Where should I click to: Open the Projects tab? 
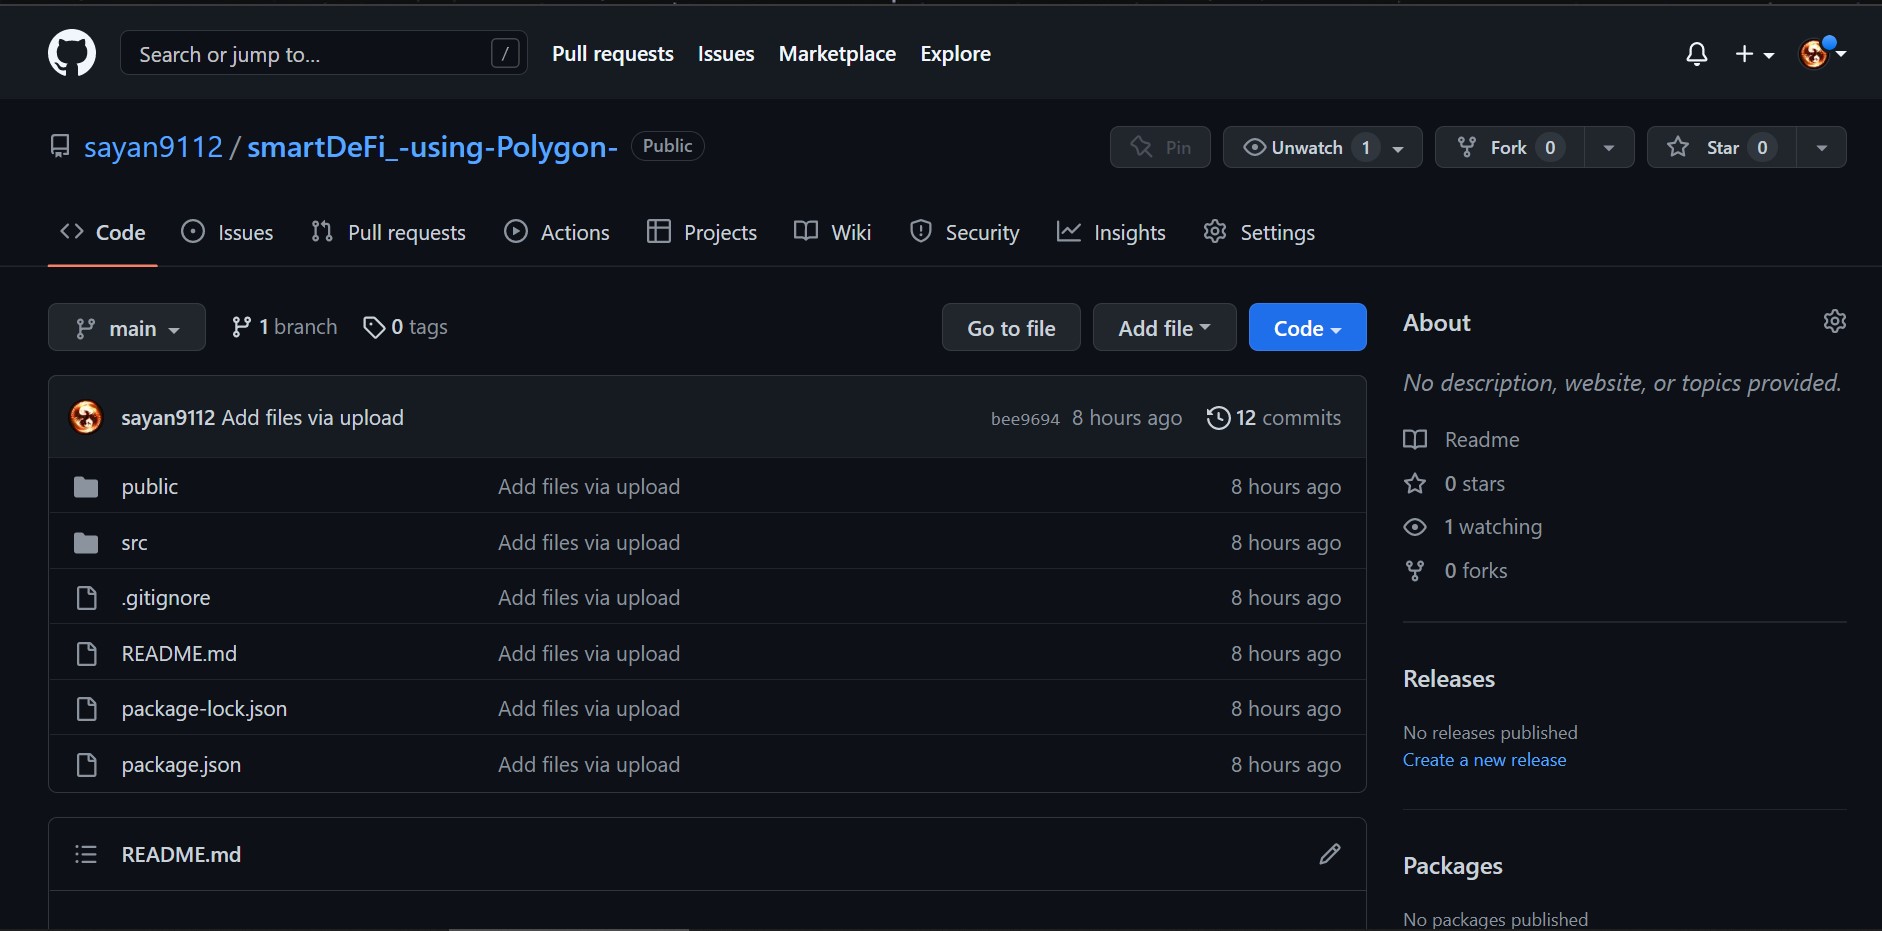pos(702,232)
